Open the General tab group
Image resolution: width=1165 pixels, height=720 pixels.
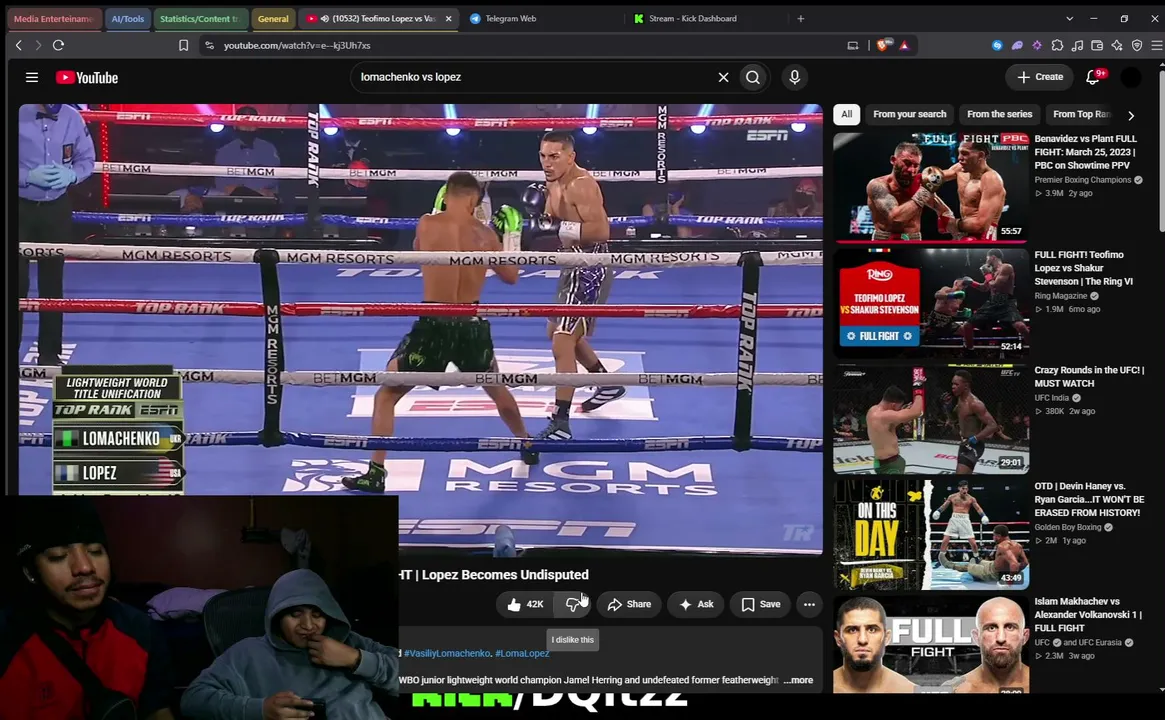pos(273,19)
